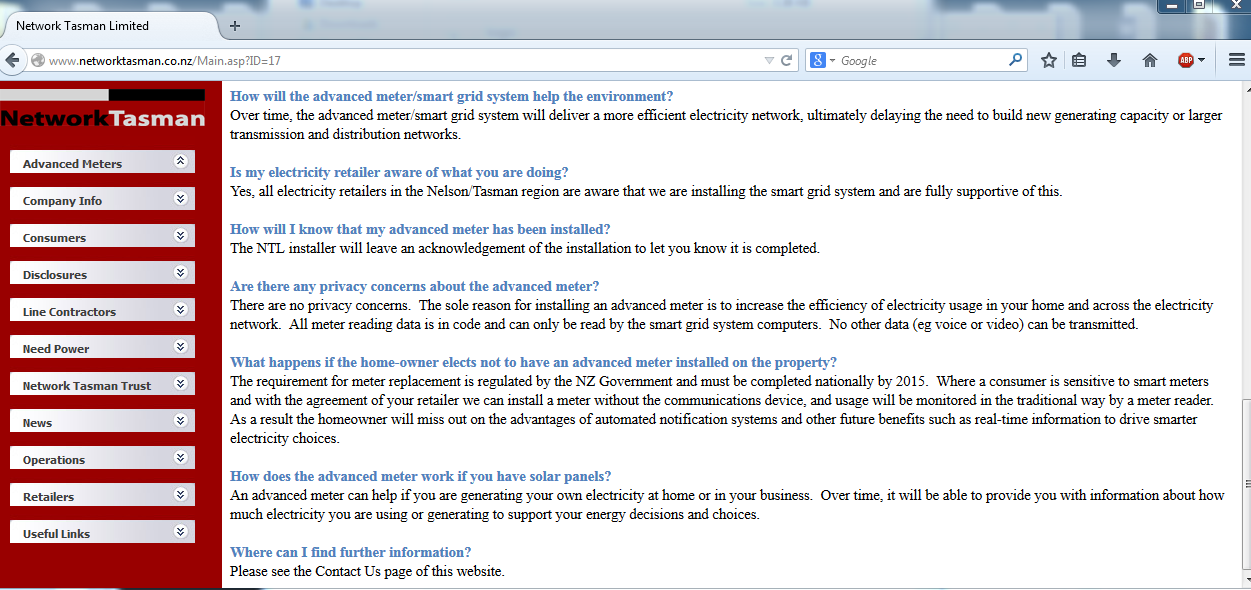This screenshot has height=590, width=1251.
Task: Select the Network Tasman Limited tab
Action: click(100, 26)
